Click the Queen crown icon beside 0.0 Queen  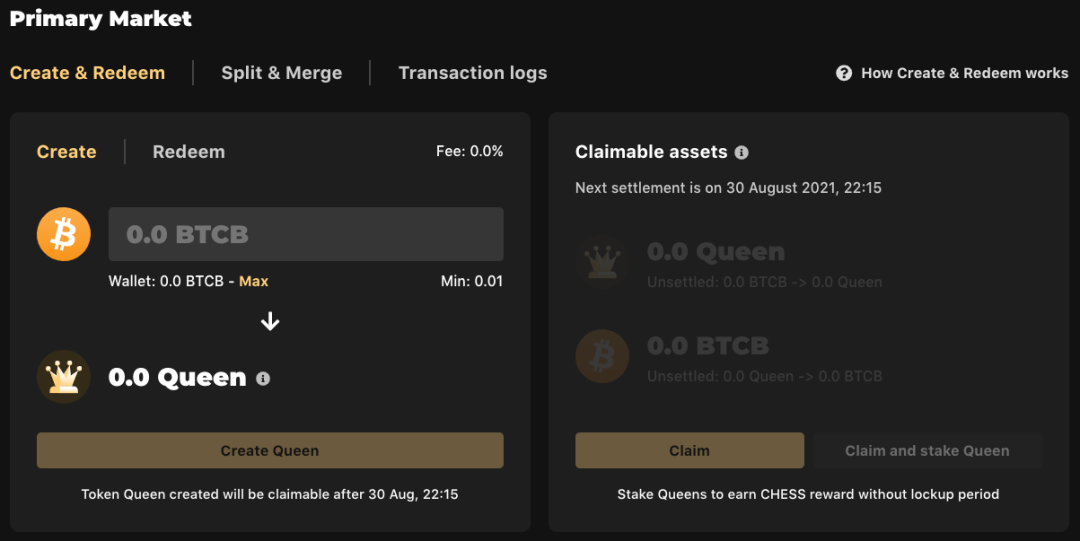(63, 377)
